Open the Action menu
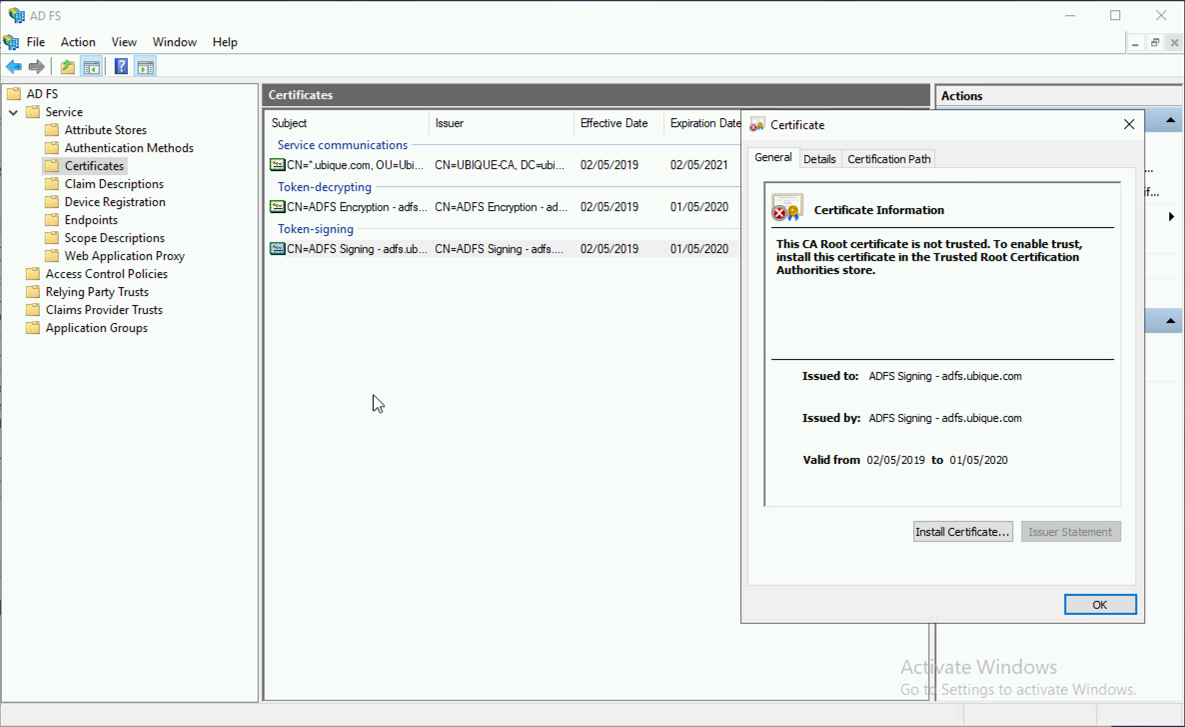This screenshot has width=1185, height=727. 78,42
